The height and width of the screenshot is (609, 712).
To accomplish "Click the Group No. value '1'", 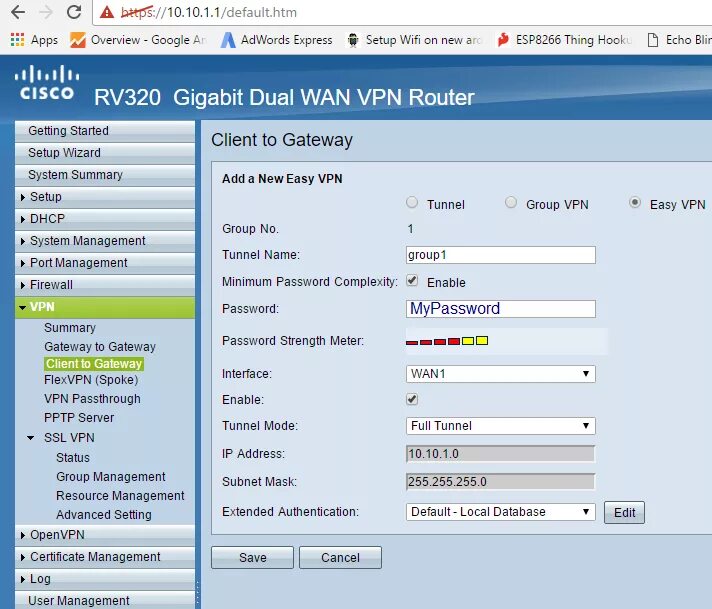I will point(410,228).
